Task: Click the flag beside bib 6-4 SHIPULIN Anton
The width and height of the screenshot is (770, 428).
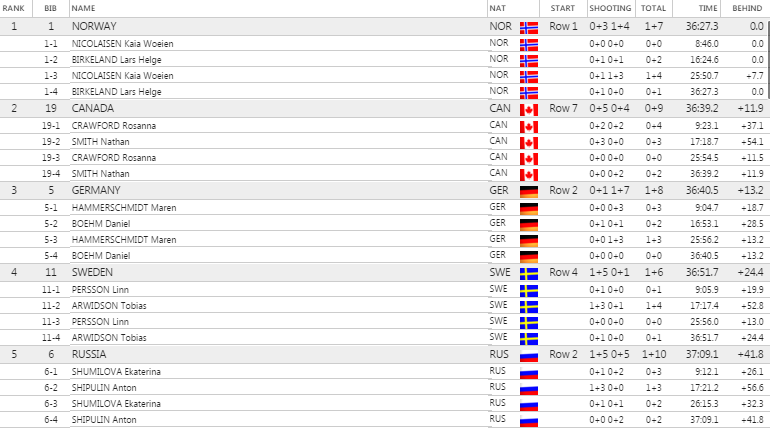Action: (528, 420)
